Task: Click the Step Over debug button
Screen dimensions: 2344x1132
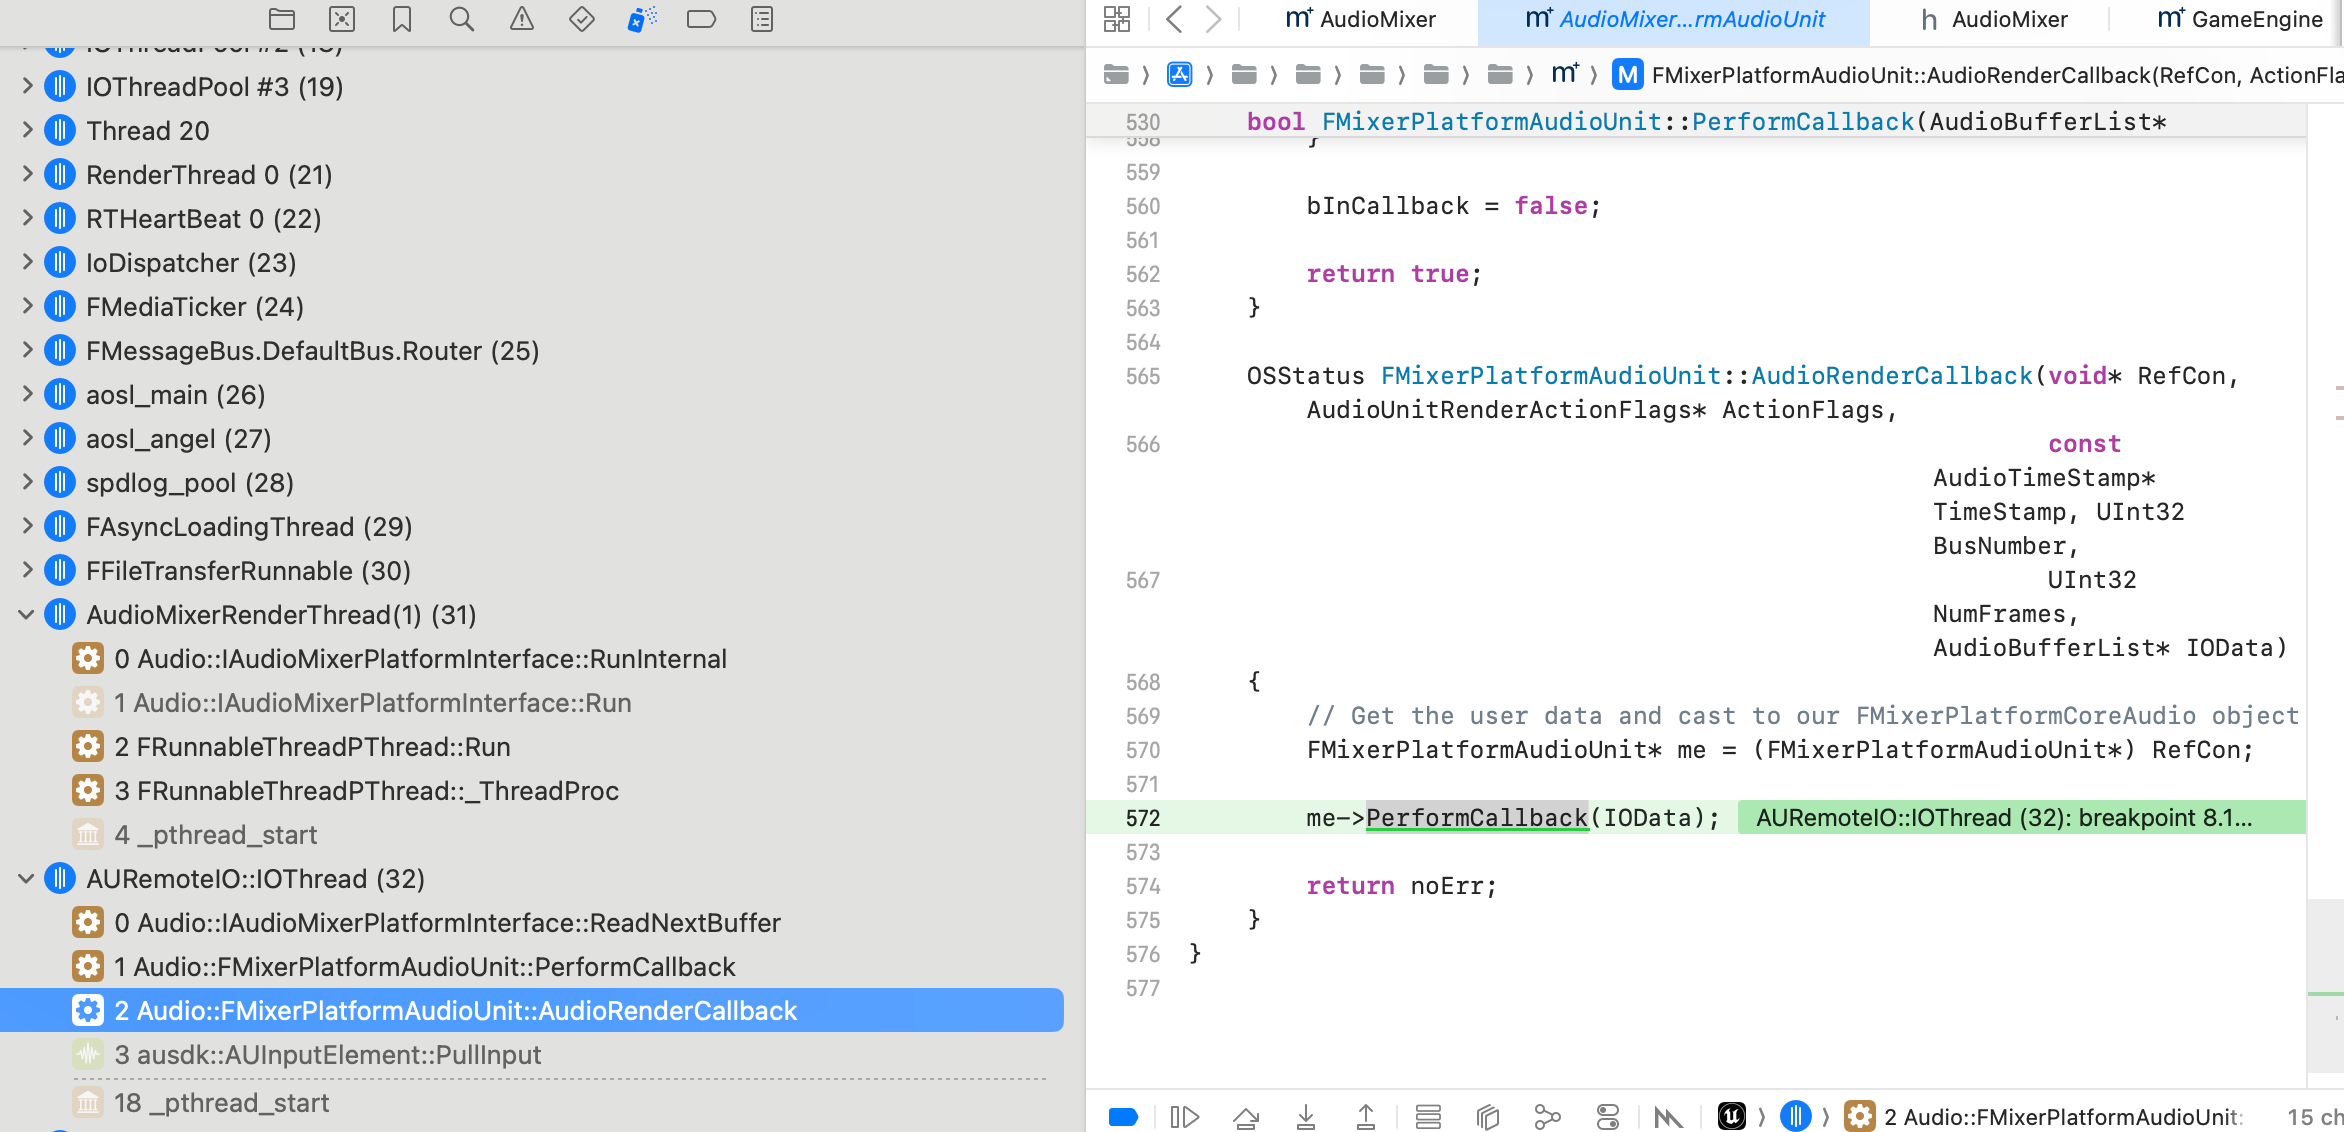Action: [x=1246, y=1117]
